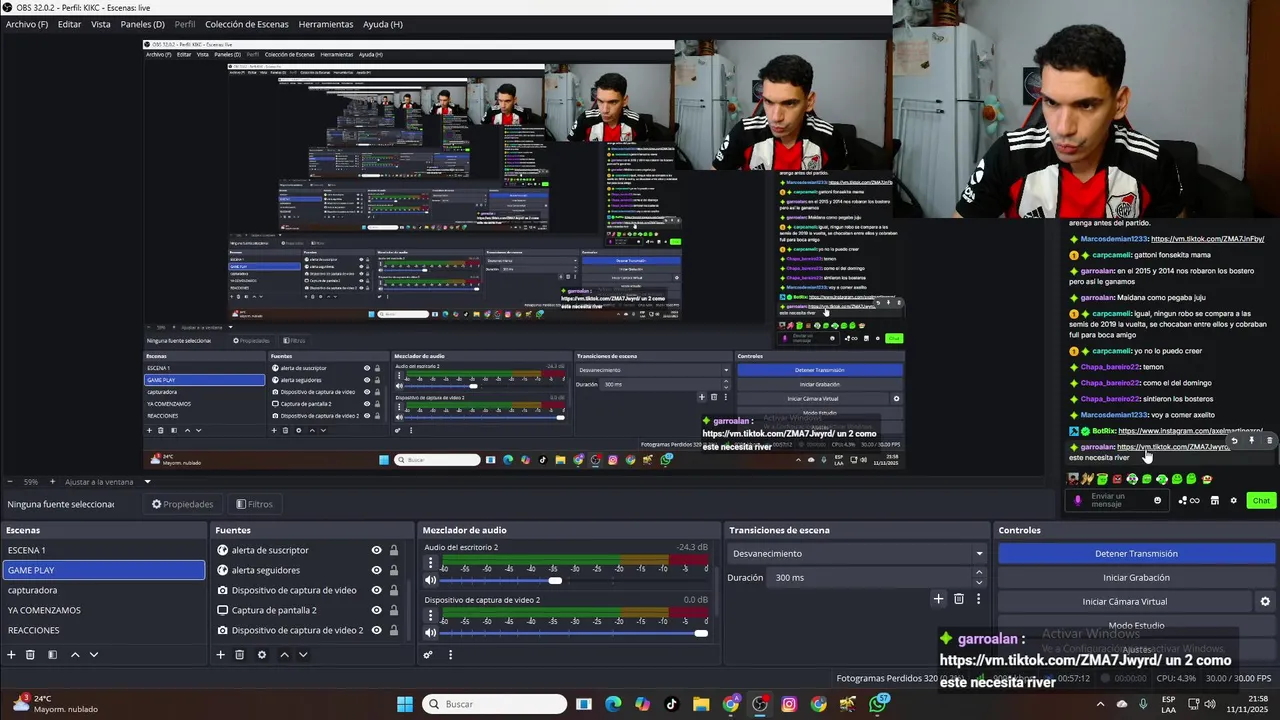Send message with green Chat button
Image resolution: width=1280 pixels, height=720 pixels.
pos(1261,500)
